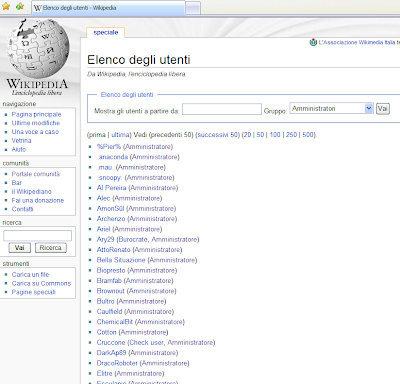Image resolution: width=400 pixels, height=384 pixels.
Task: Click the Wikimedia Italia logo icon
Action: pyautogui.click(x=313, y=42)
